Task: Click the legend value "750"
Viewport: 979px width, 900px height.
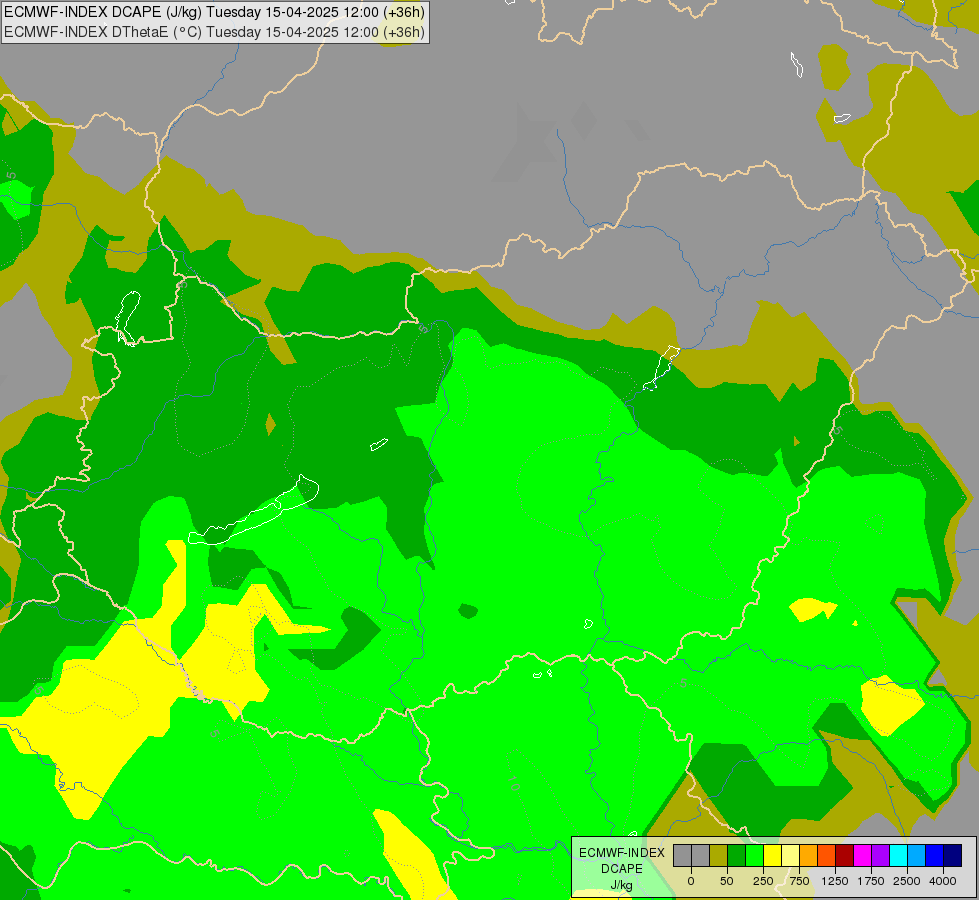Action: pos(799,881)
